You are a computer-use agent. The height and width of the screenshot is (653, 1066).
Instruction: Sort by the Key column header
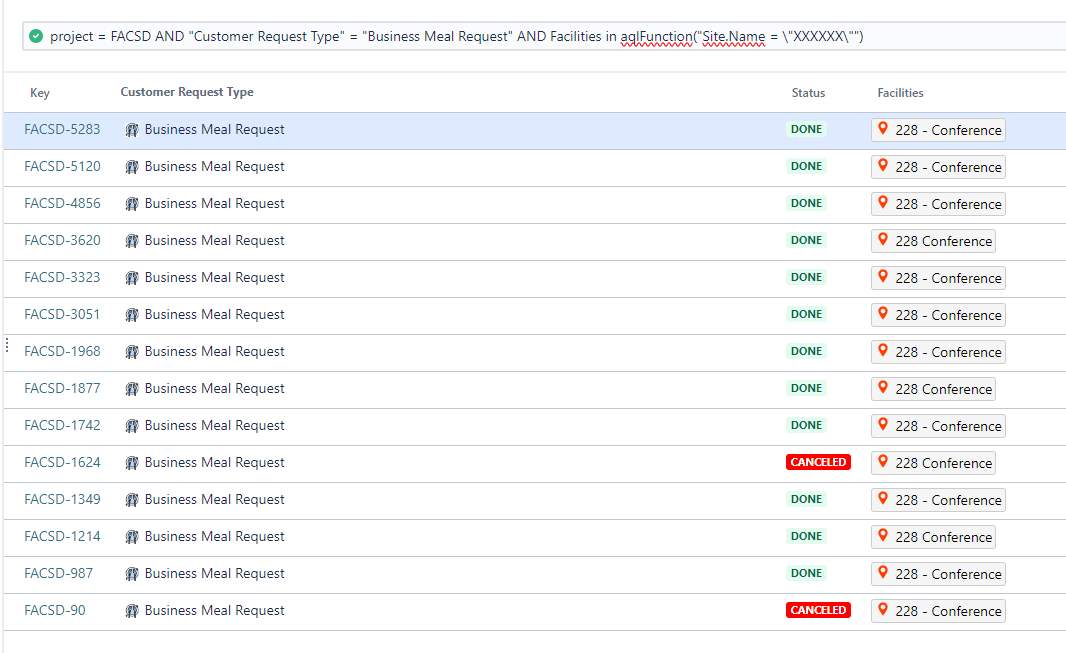click(39, 93)
